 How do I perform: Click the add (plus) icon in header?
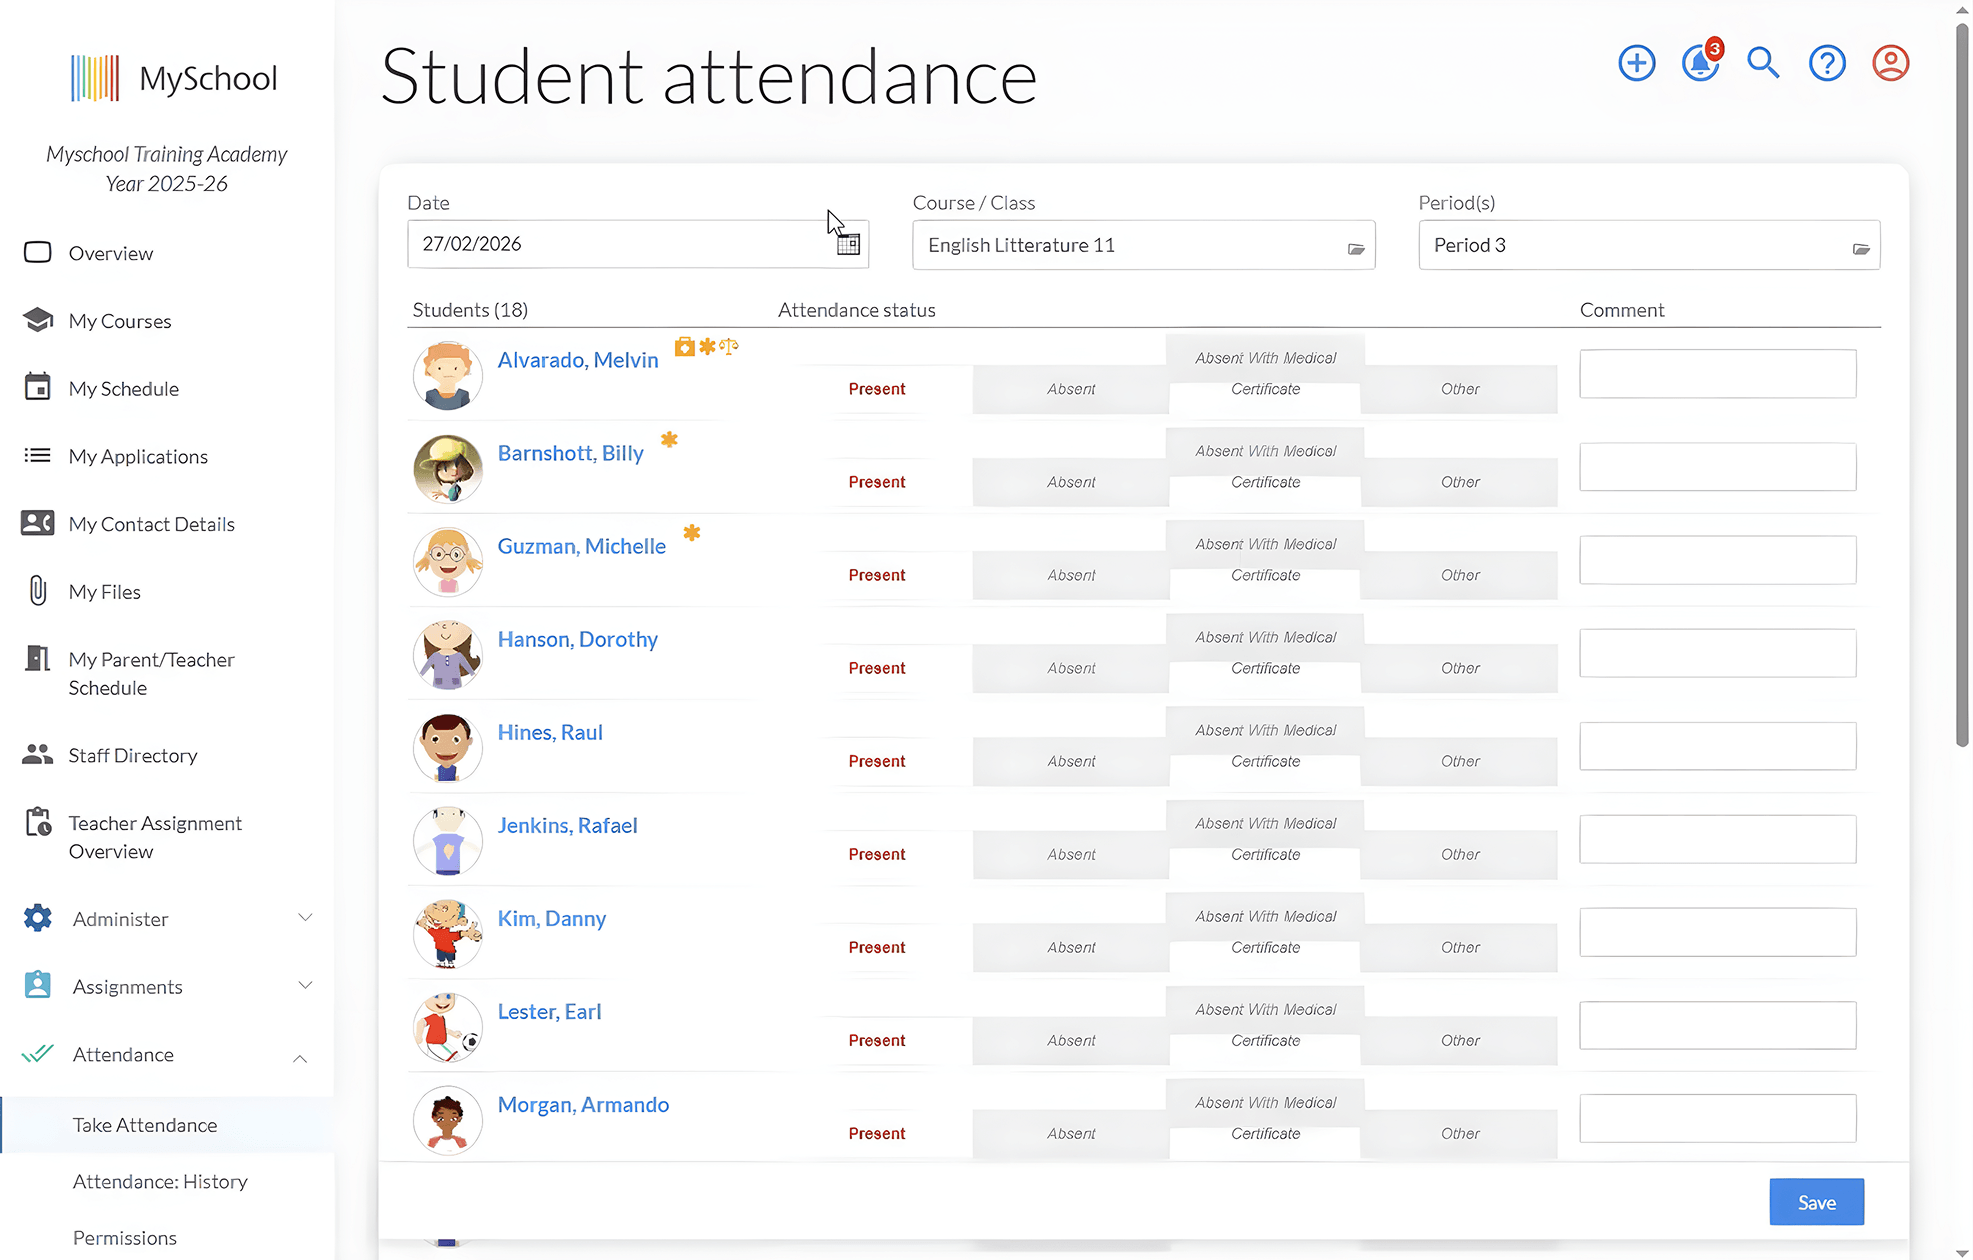[1636, 63]
